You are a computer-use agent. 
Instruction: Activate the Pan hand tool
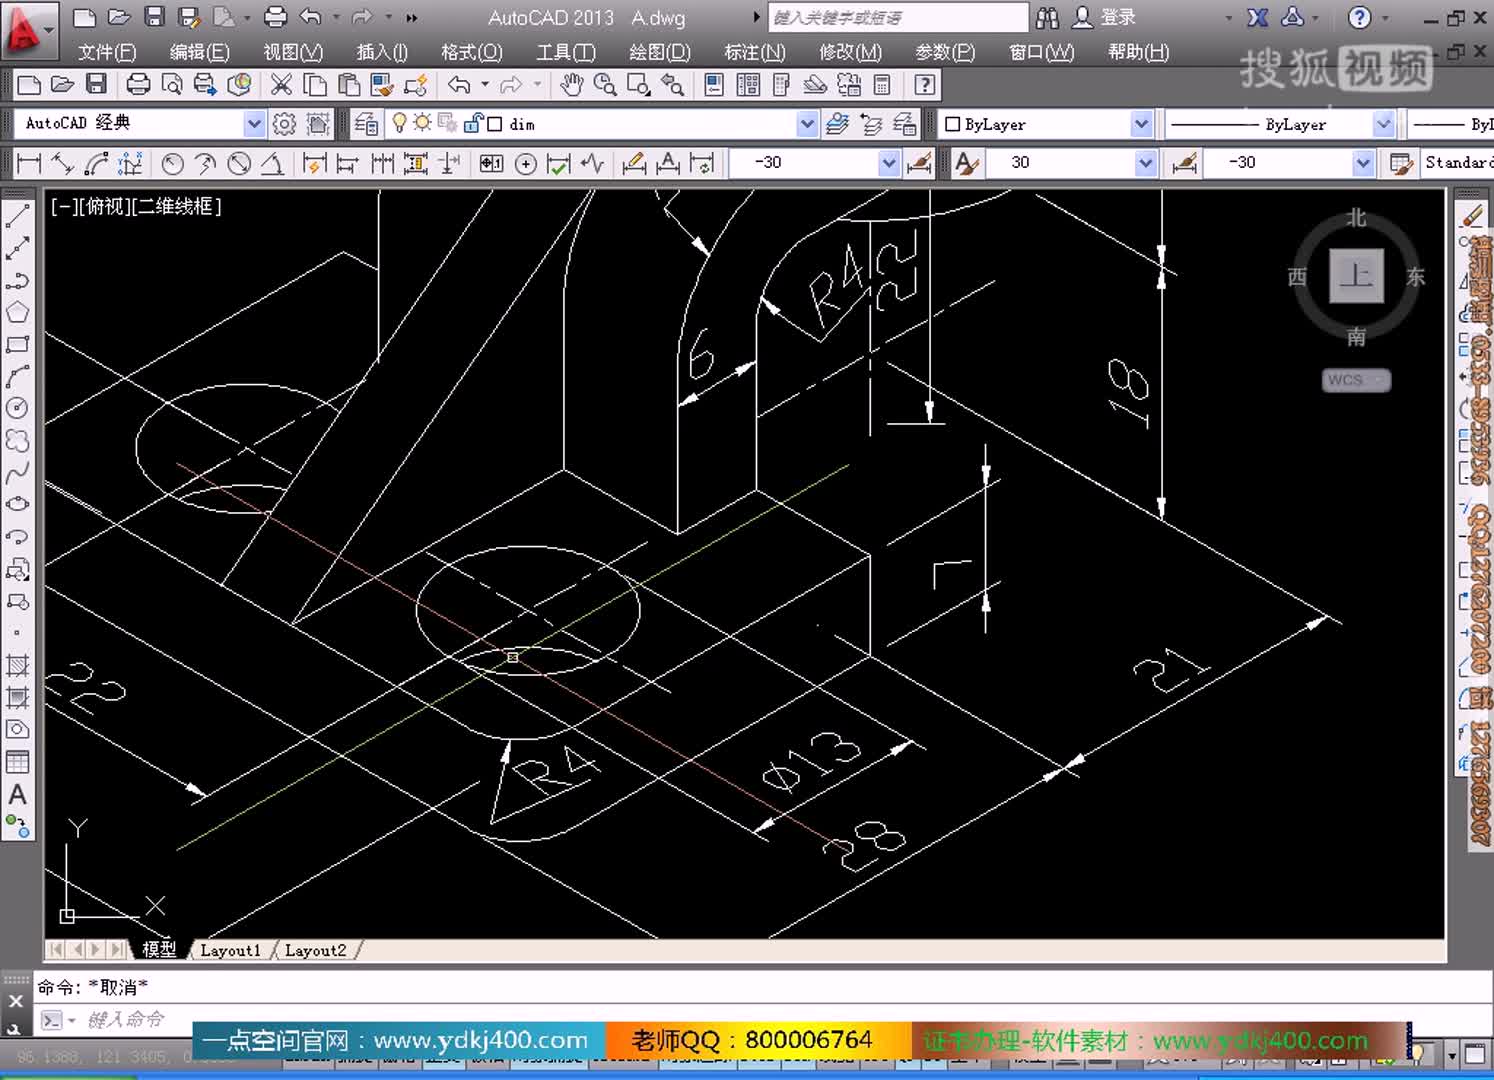[x=572, y=85]
